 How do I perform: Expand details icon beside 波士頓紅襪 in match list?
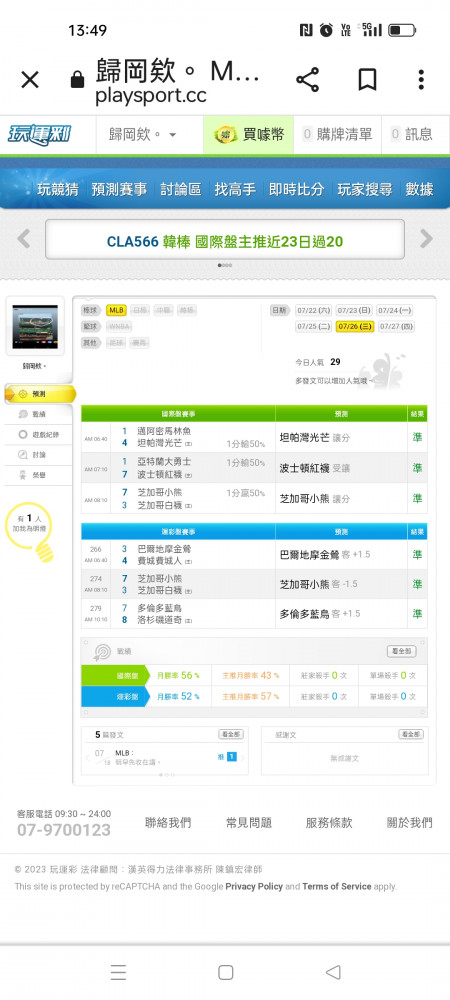[189, 474]
